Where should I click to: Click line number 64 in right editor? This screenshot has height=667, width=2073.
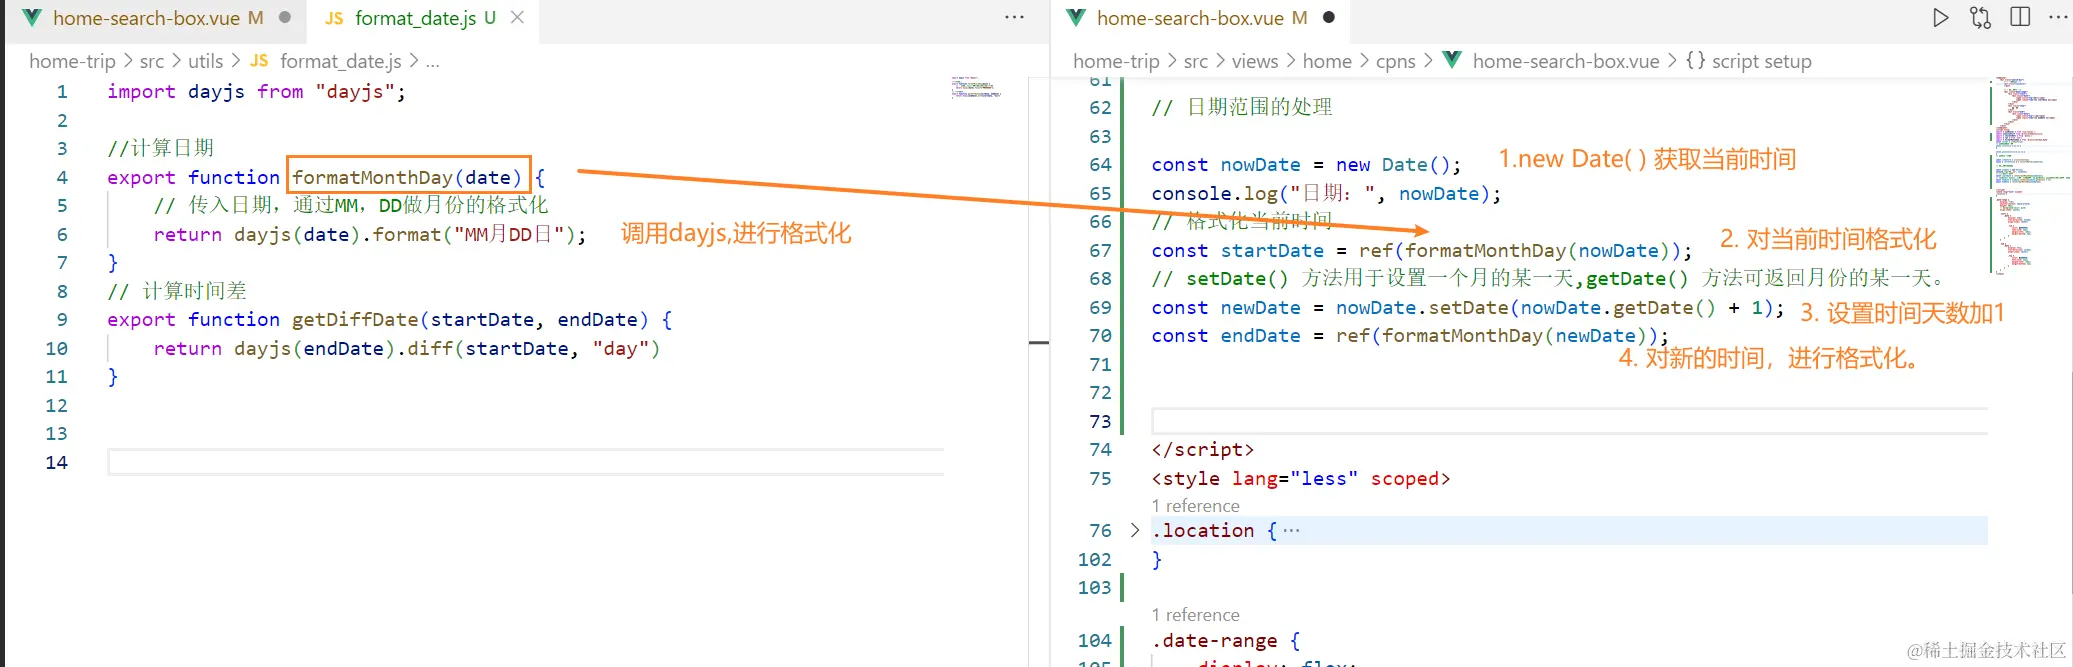(x=1100, y=165)
